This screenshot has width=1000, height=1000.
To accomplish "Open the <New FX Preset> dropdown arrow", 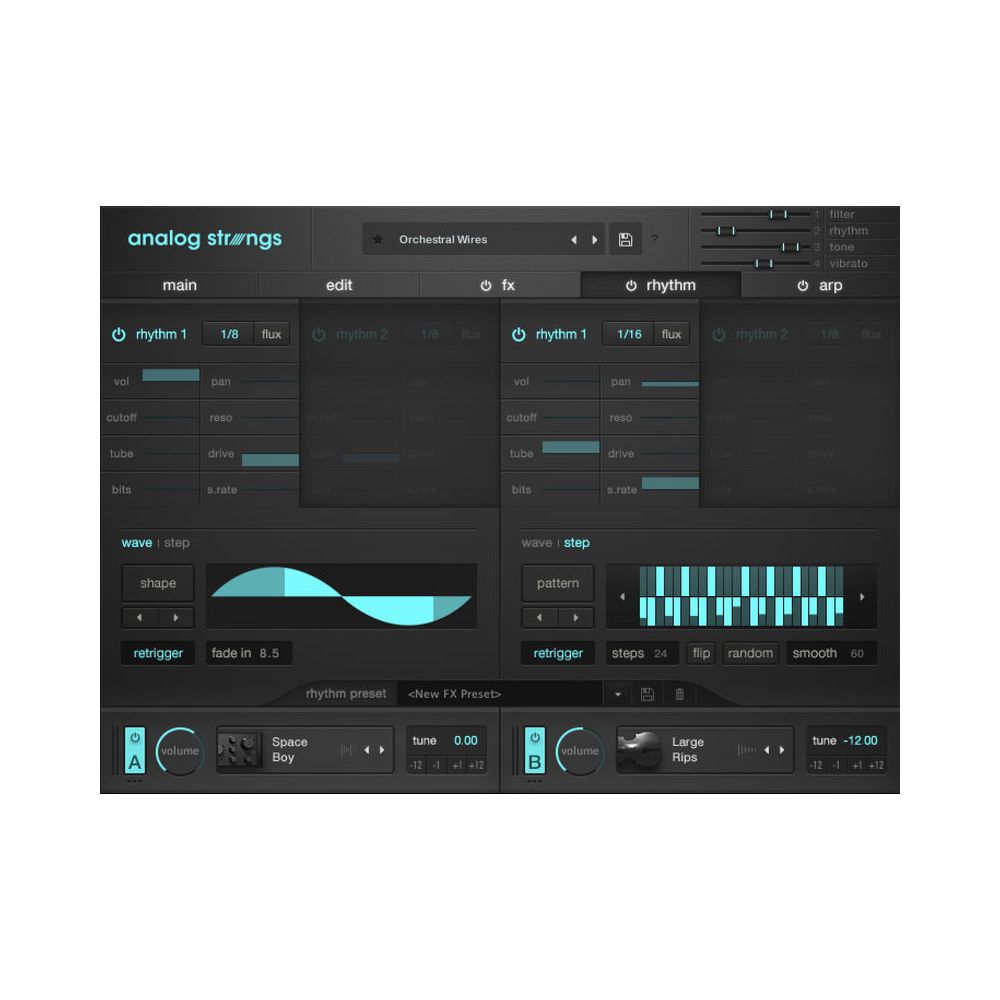I will [x=618, y=693].
